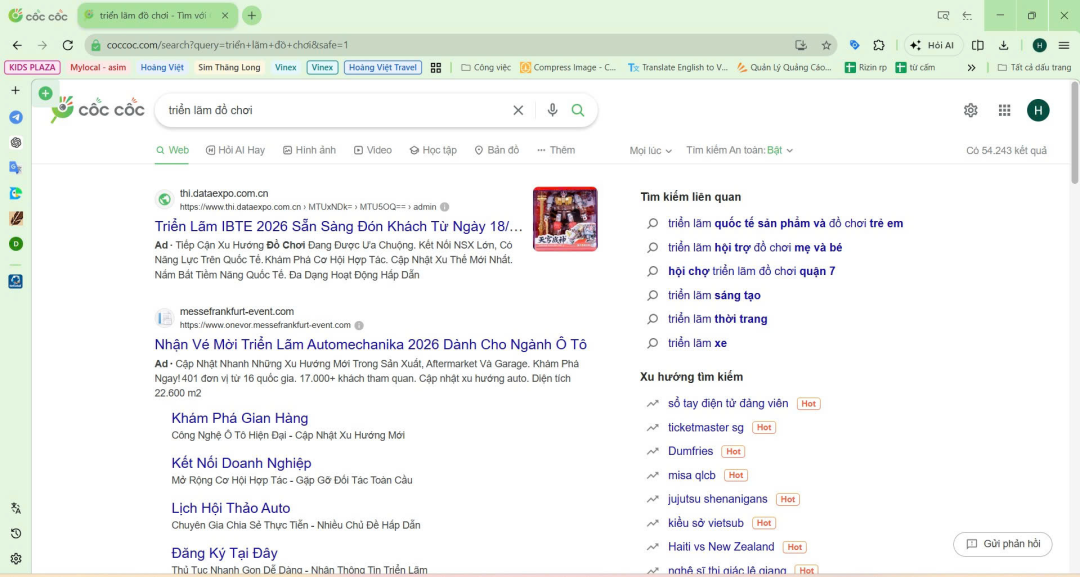This screenshot has height=577, width=1080.
Task: Open the Triển Lãm IBTE 2026 ad result
Action: click(338, 226)
